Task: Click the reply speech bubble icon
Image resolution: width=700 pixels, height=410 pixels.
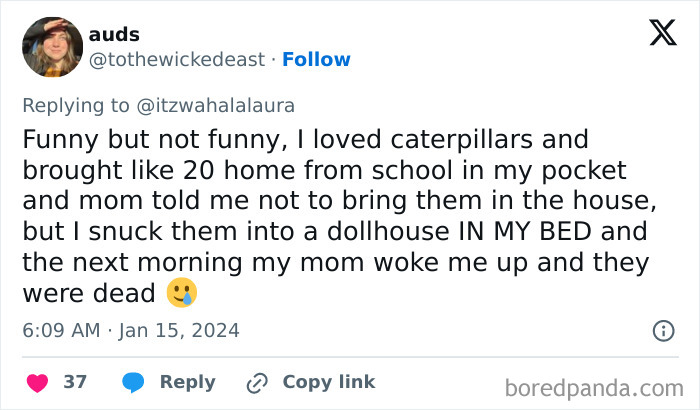Action: tap(133, 382)
